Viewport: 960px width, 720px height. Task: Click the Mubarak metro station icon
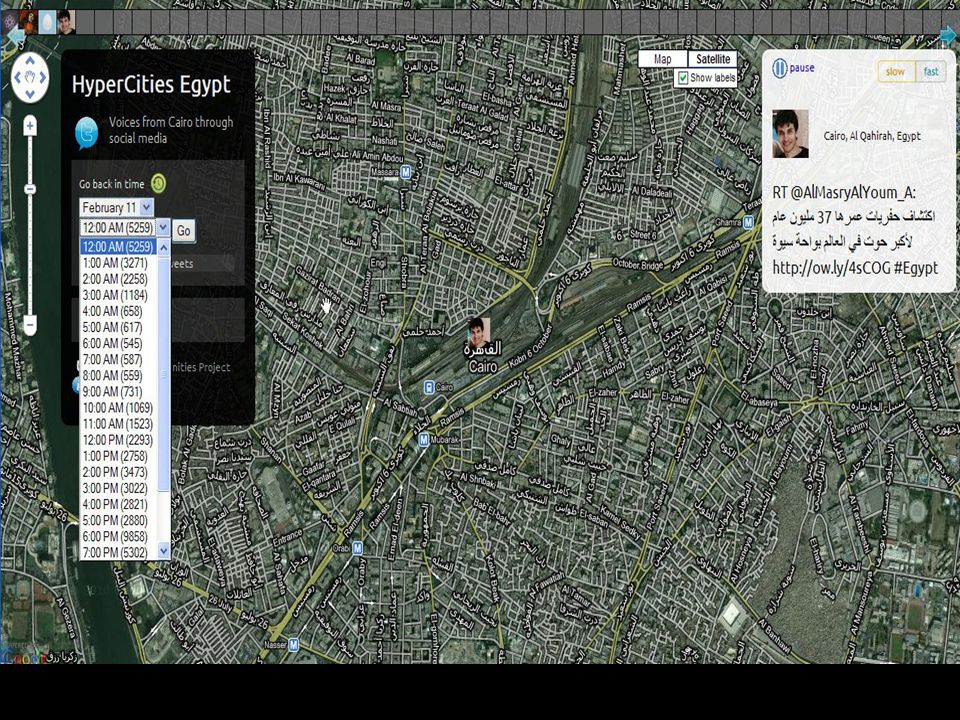(x=424, y=440)
